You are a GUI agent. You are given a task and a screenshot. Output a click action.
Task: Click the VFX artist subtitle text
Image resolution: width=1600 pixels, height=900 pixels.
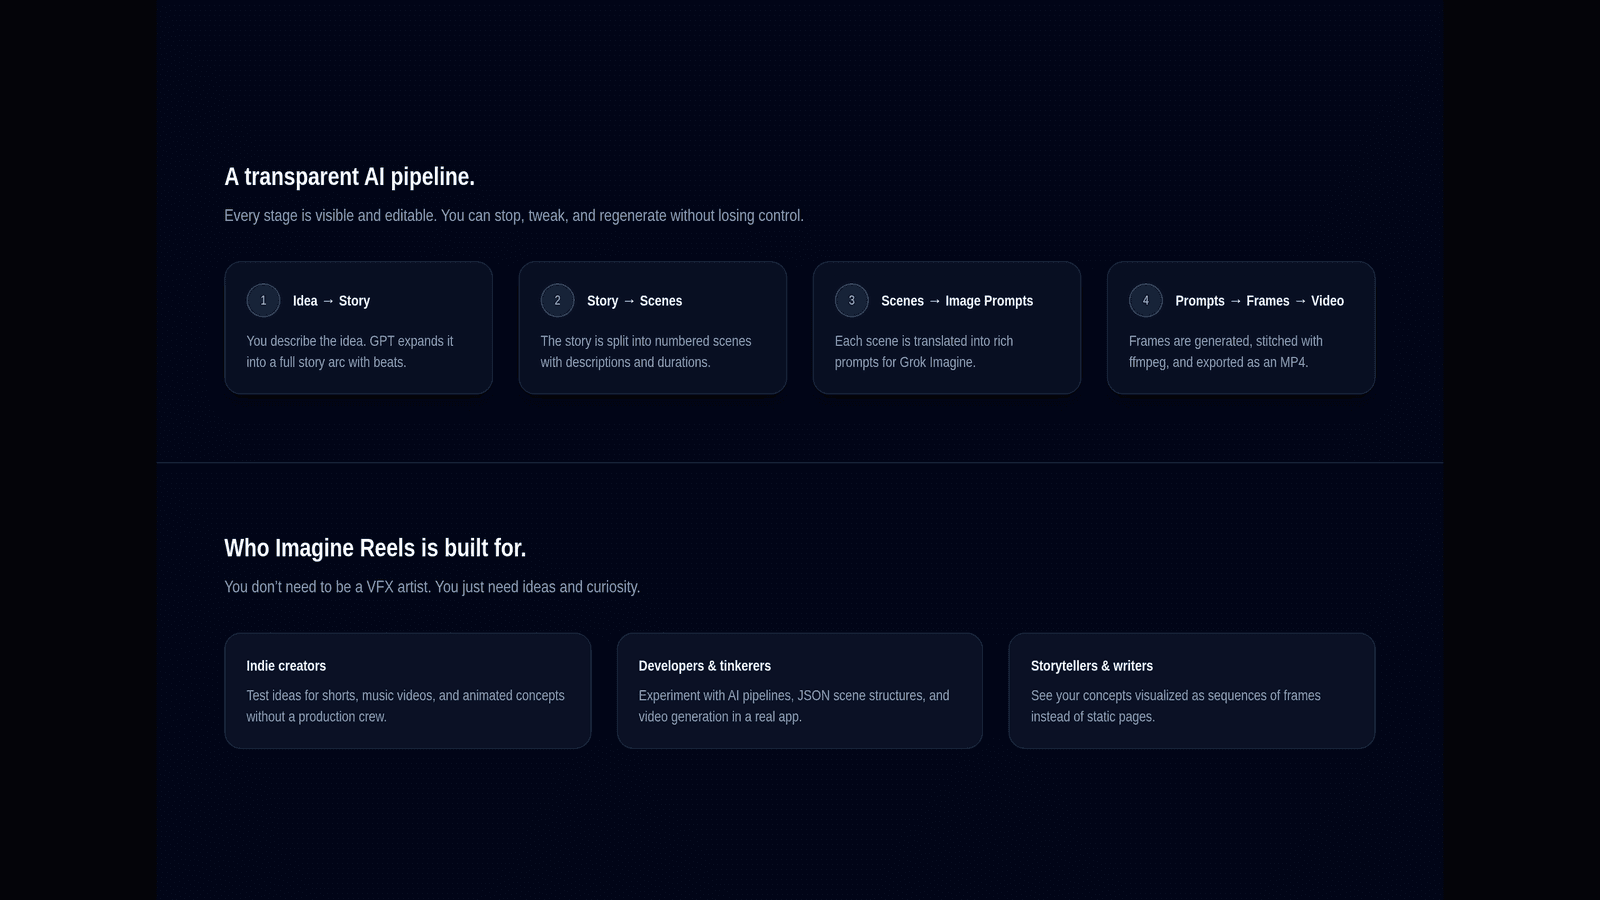point(432,587)
